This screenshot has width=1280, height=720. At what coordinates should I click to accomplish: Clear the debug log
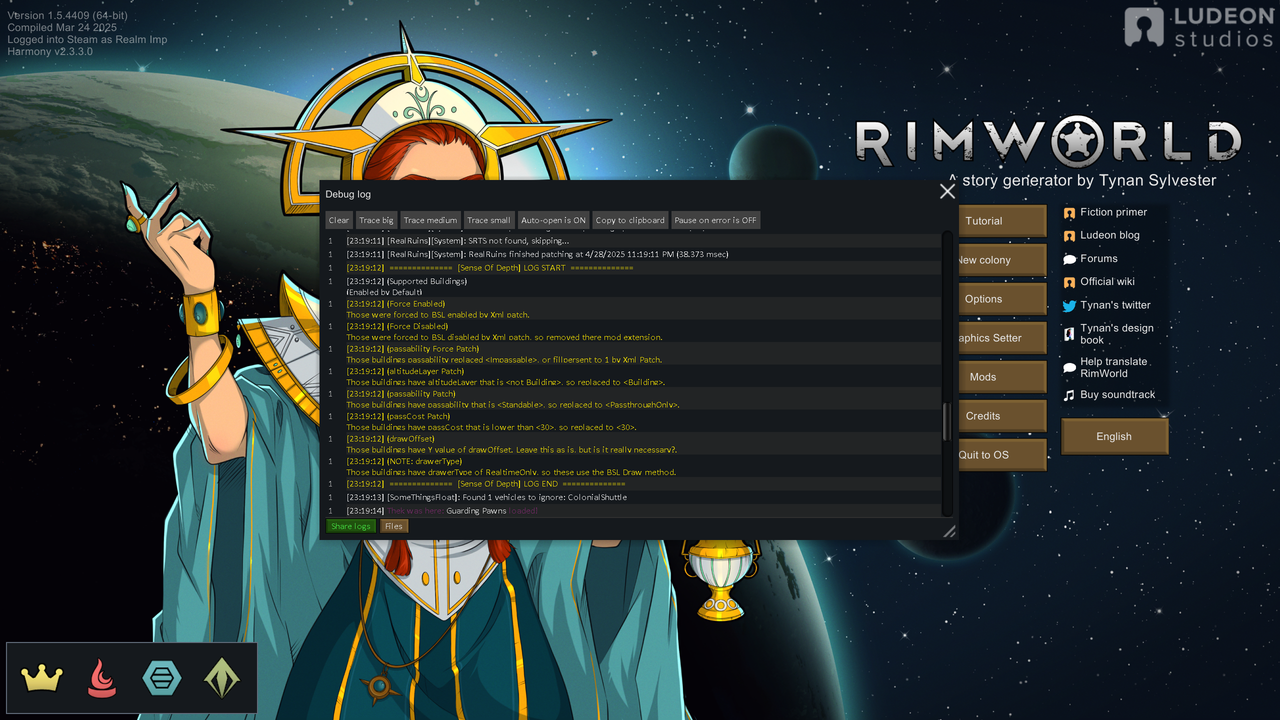tap(339, 220)
